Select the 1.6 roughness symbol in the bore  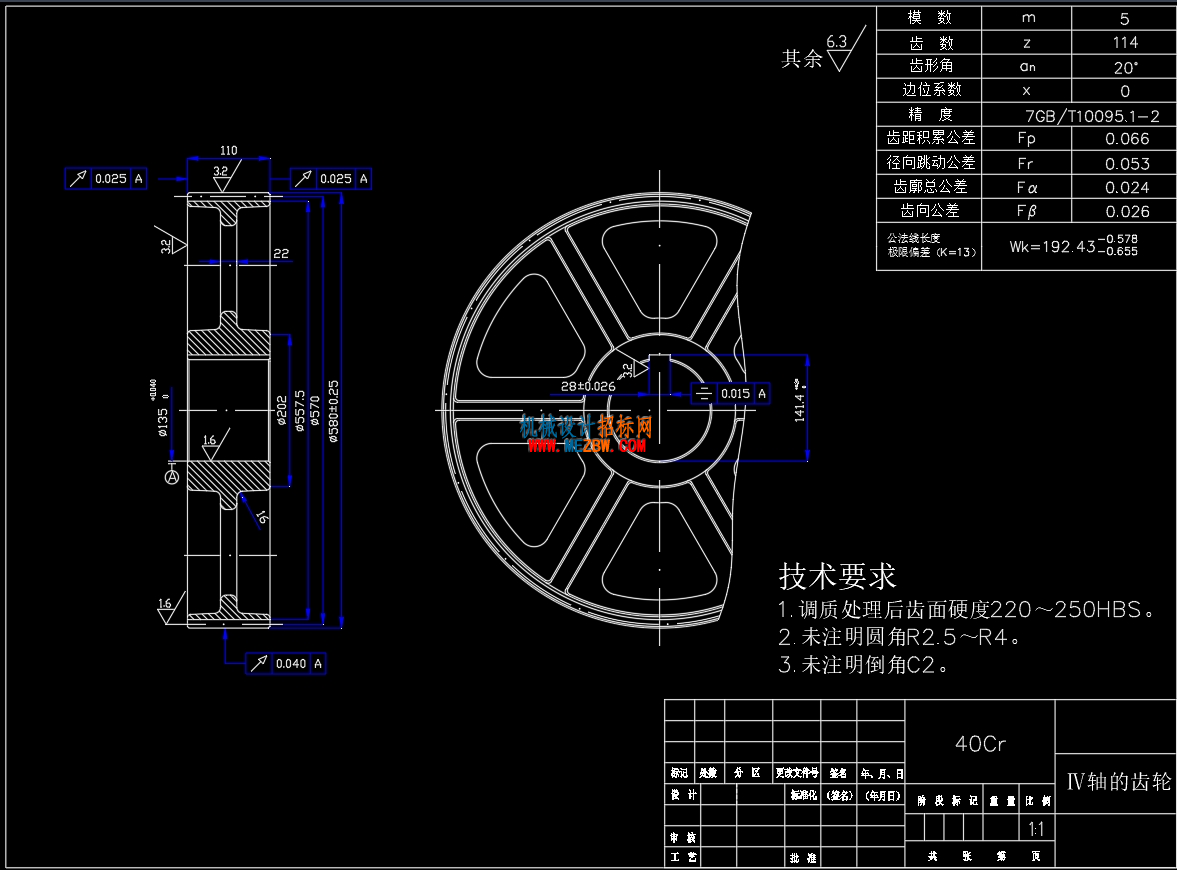click(213, 444)
